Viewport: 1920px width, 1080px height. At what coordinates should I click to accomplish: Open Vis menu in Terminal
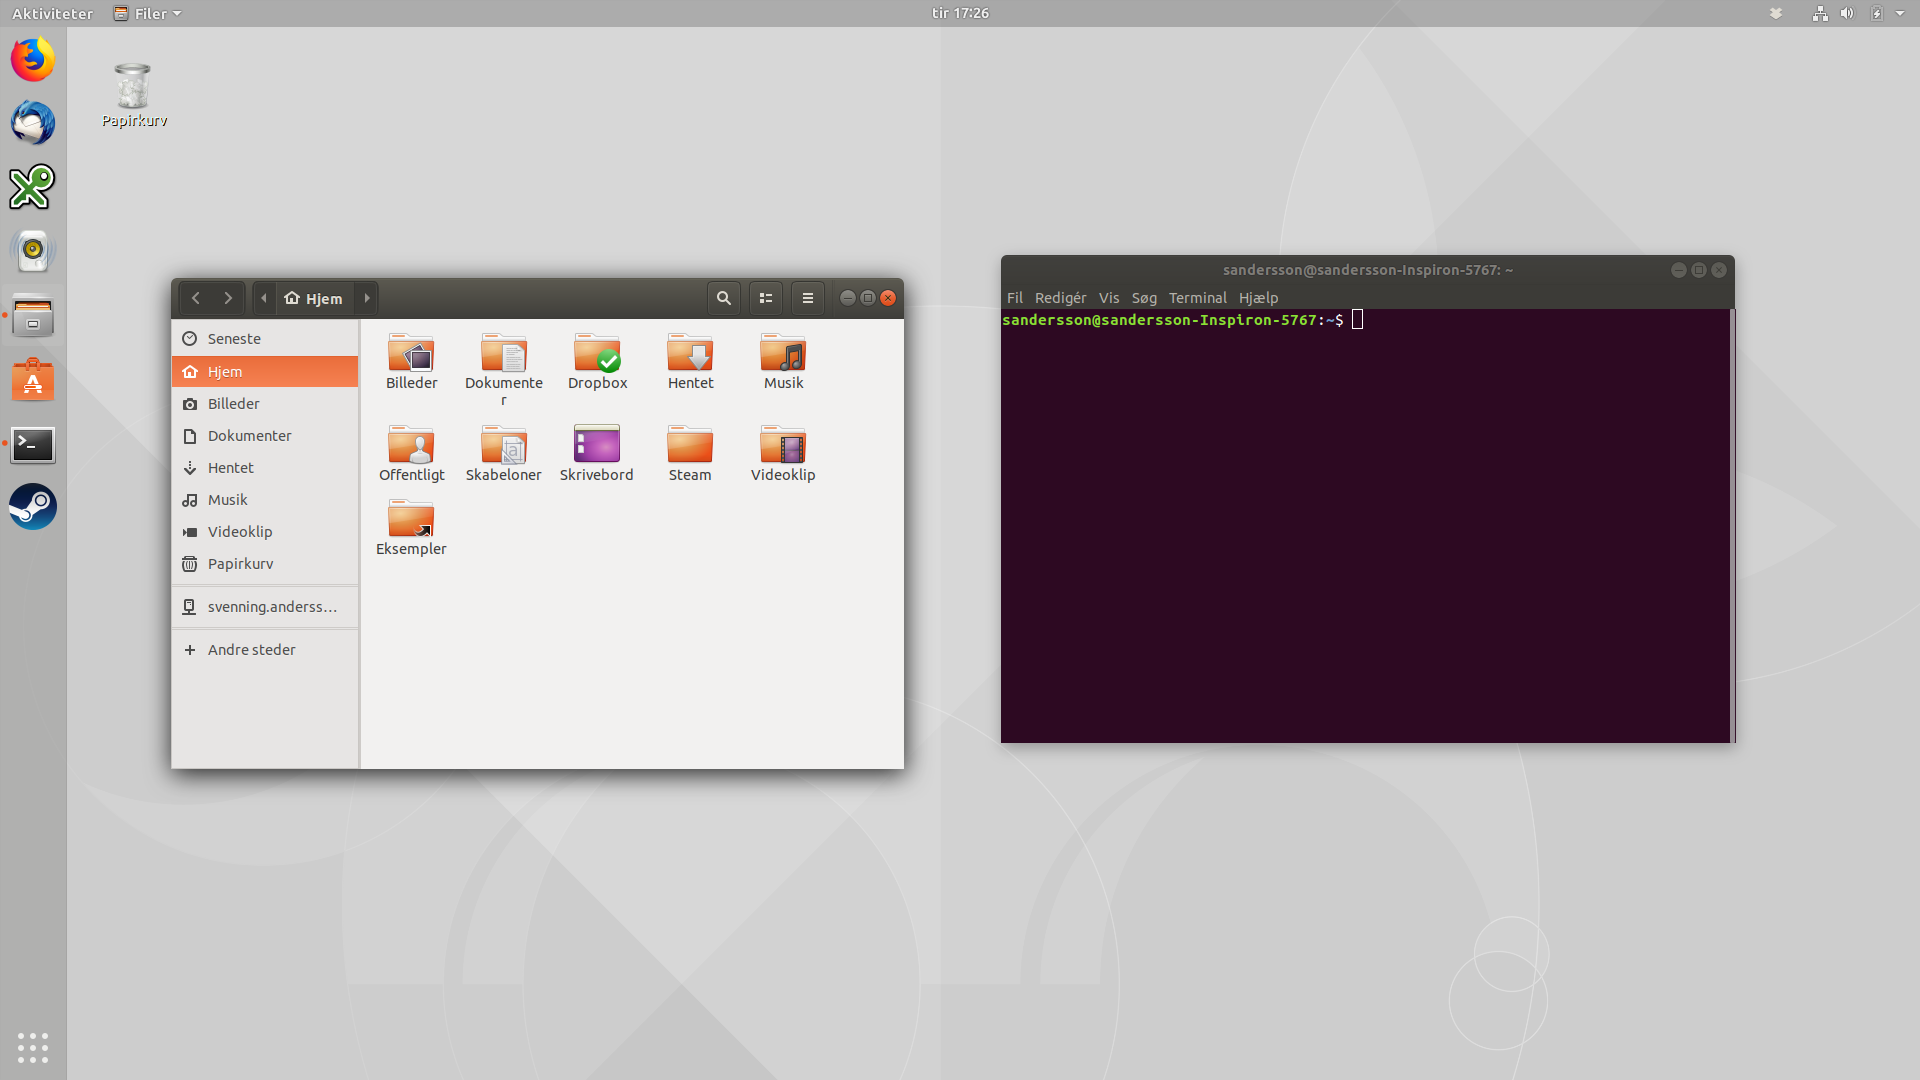pos(1109,298)
